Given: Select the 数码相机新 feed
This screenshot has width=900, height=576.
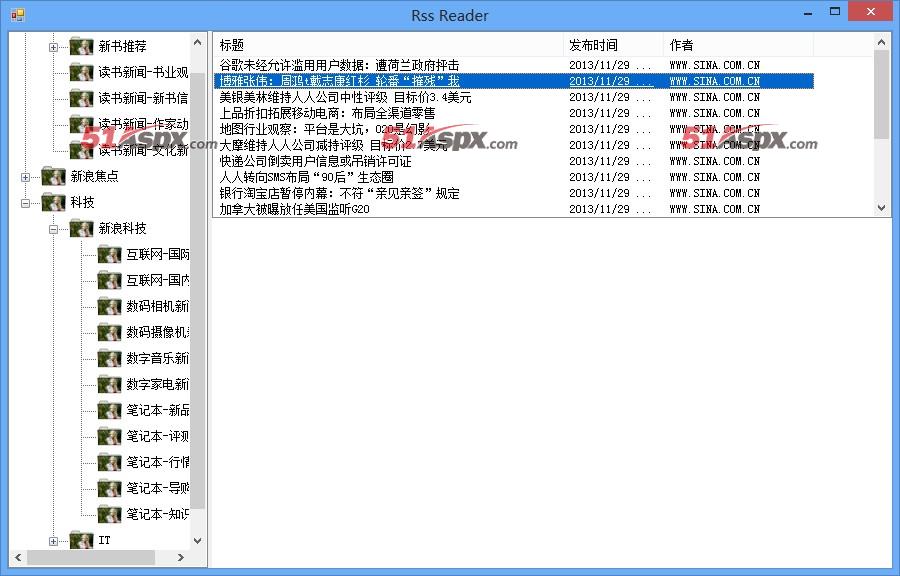Looking at the screenshot, I should point(157,306).
